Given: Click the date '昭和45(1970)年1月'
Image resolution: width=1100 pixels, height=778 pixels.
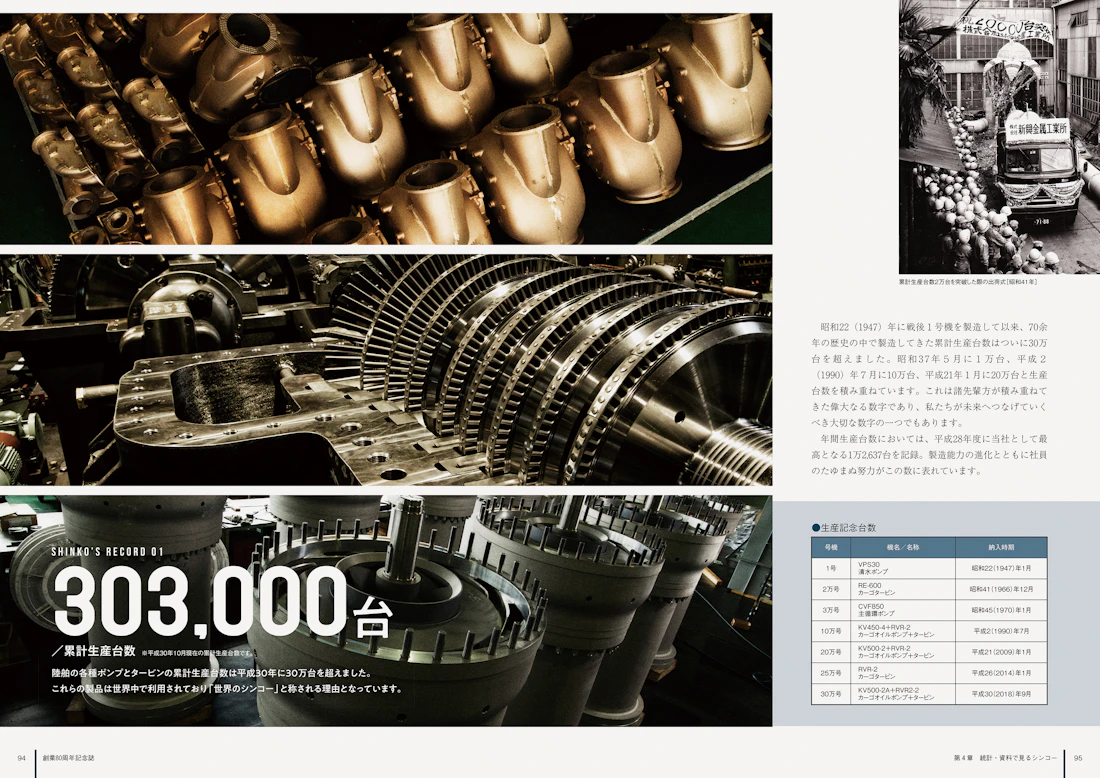Looking at the screenshot, I should coord(1001,610).
